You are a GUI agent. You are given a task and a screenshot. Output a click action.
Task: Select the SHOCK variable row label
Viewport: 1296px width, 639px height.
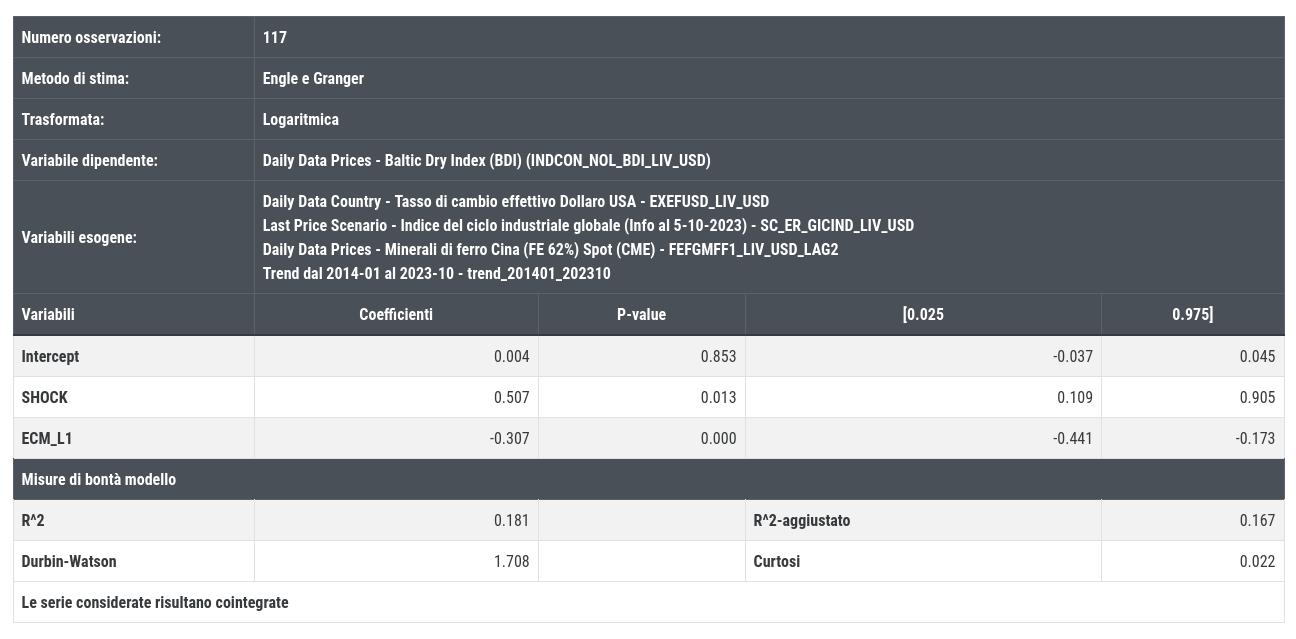click(45, 397)
